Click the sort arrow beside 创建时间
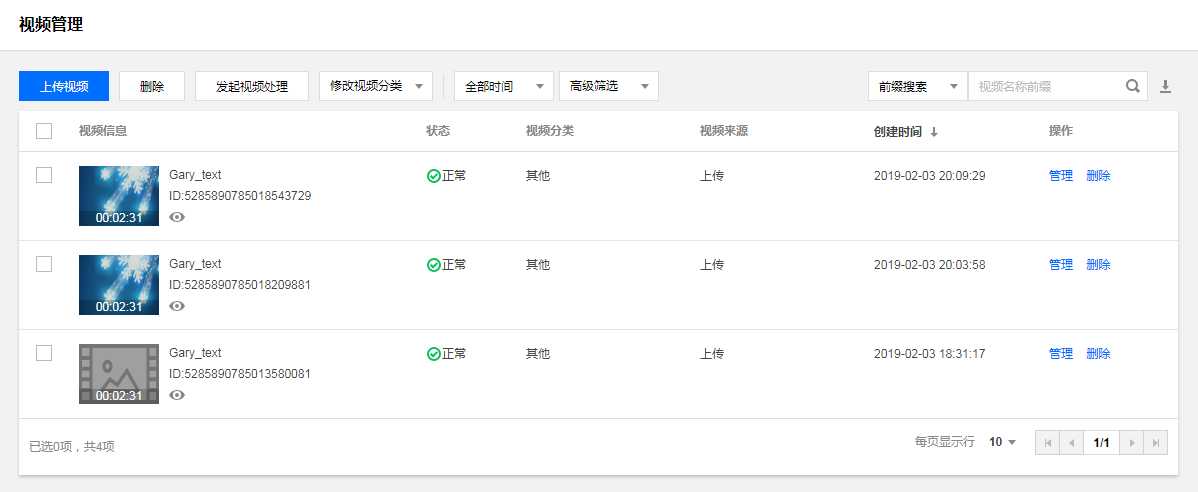Viewport: 1198px width, 492px height. click(x=934, y=132)
